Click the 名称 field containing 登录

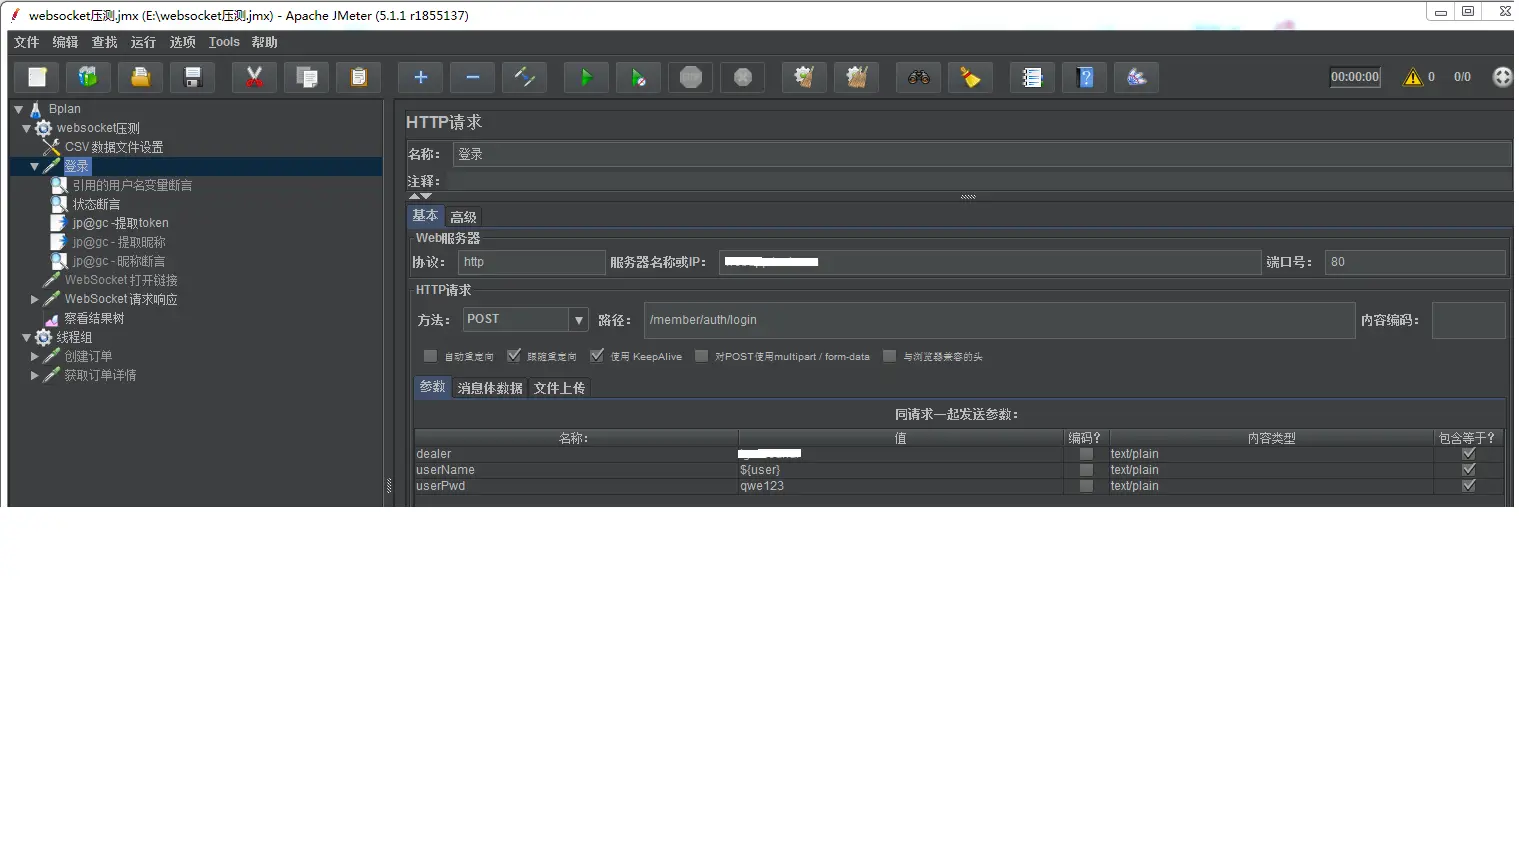[x=982, y=154]
